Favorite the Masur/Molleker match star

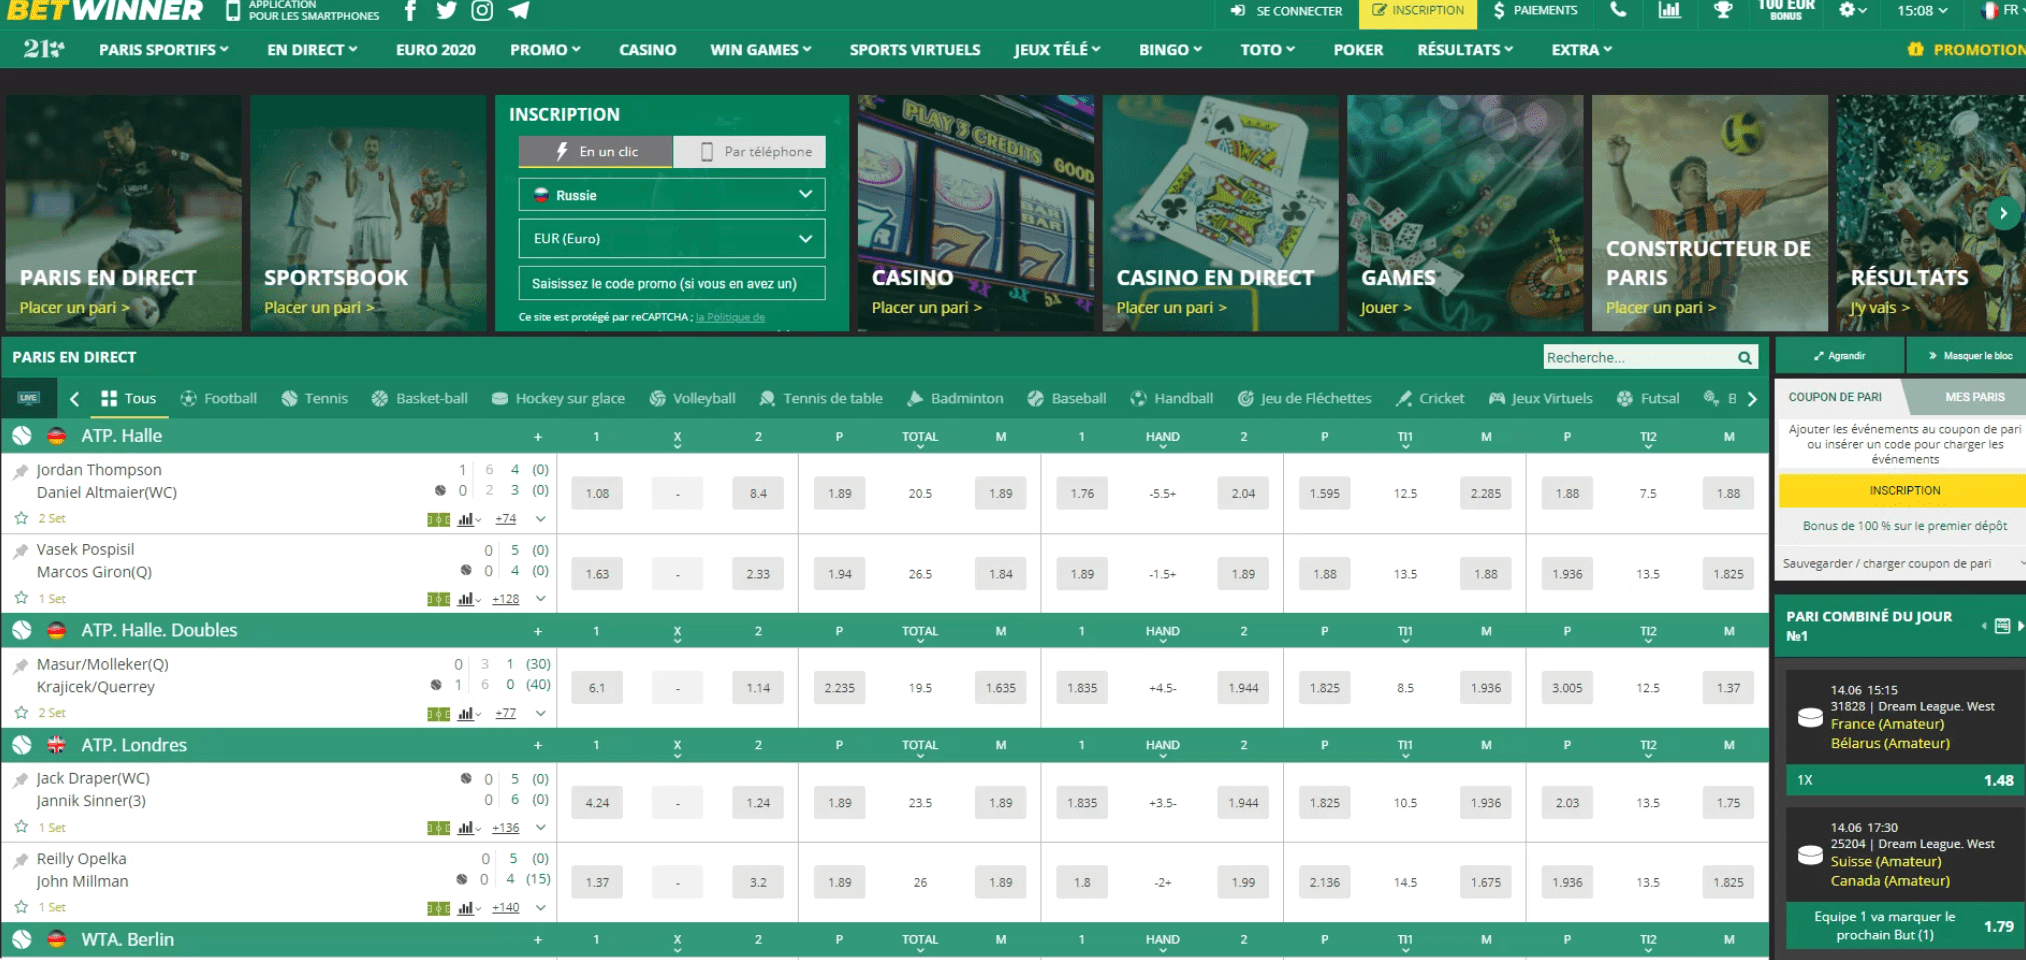(x=21, y=712)
